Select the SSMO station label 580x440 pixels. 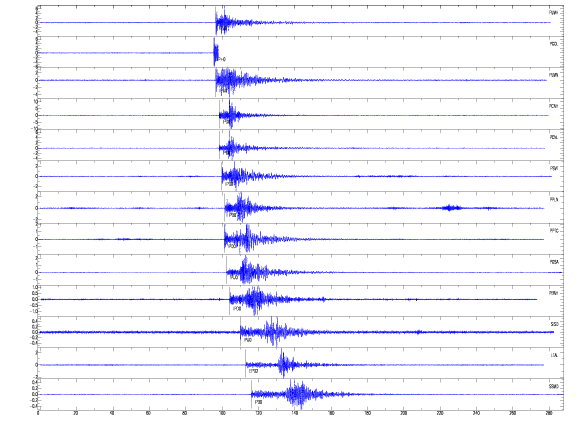tap(554, 387)
